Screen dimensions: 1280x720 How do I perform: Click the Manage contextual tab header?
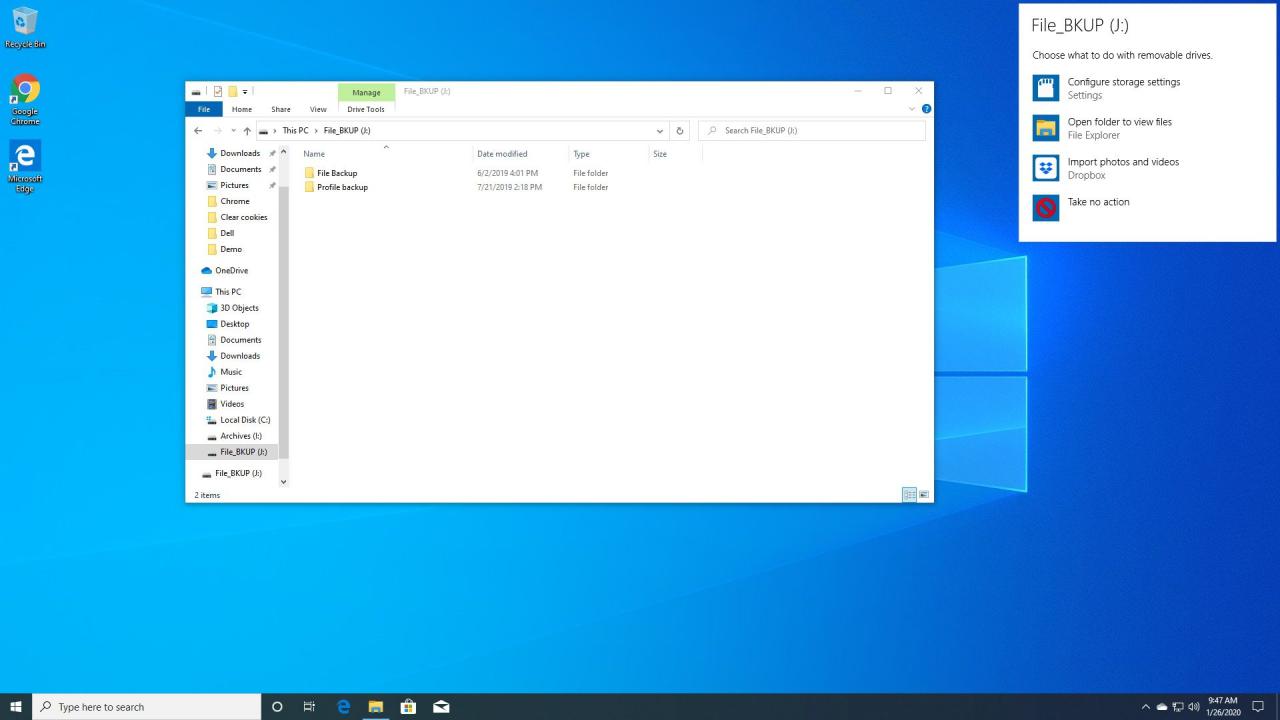tap(366, 92)
